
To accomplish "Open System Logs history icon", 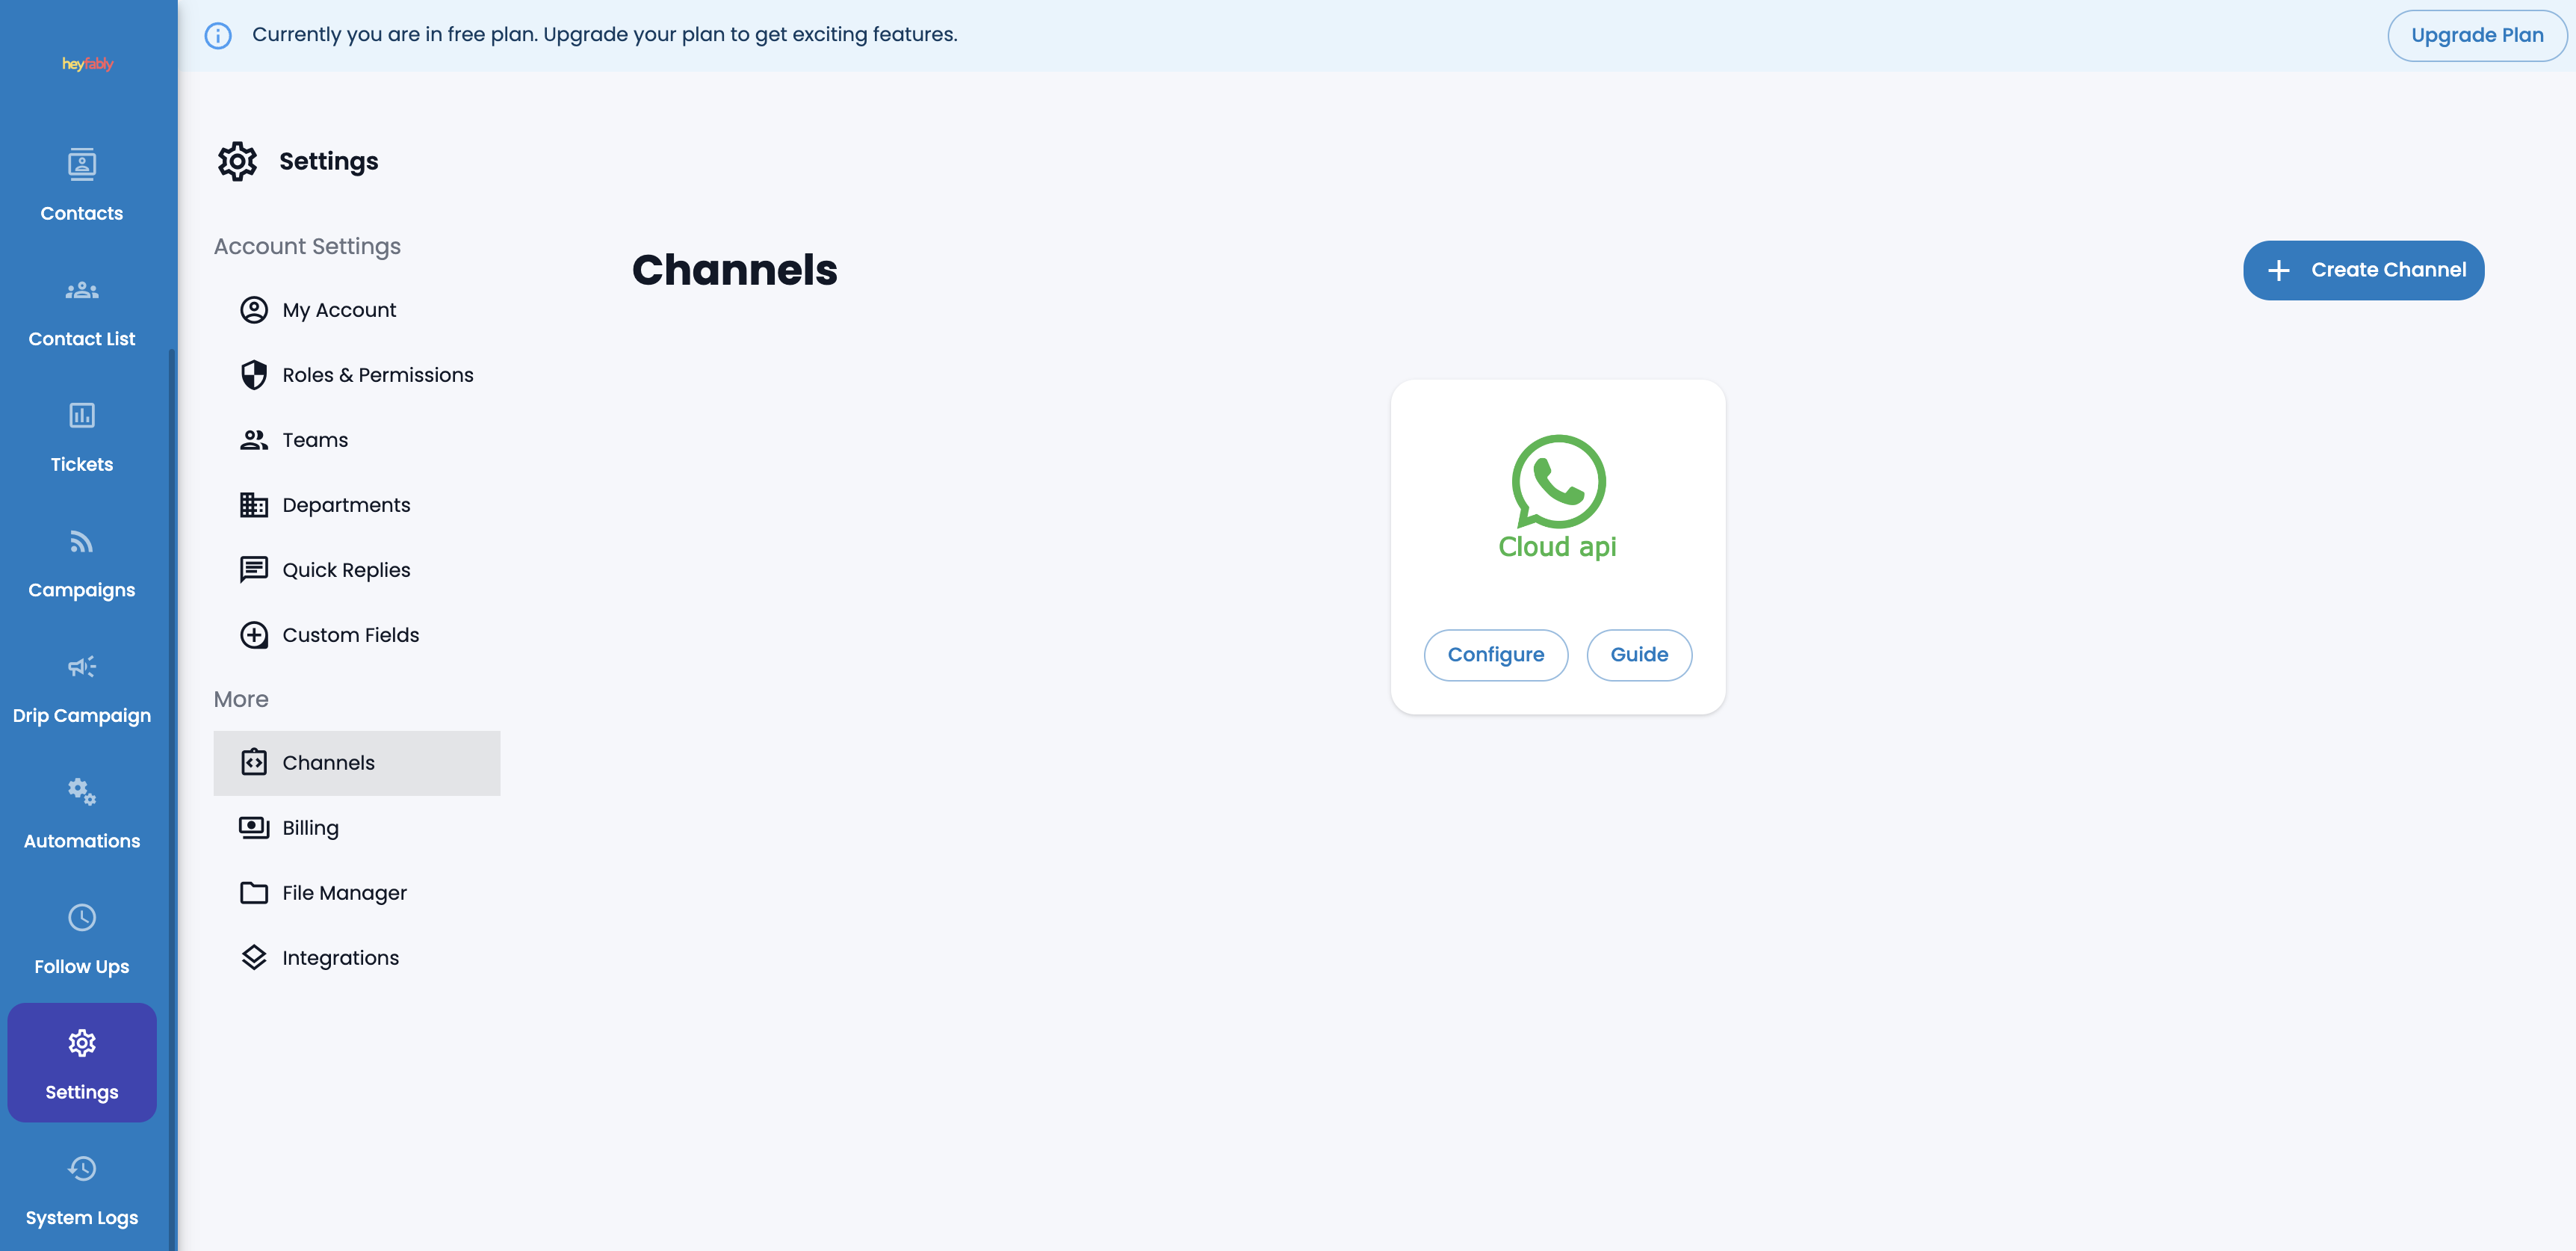I will coord(82,1169).
